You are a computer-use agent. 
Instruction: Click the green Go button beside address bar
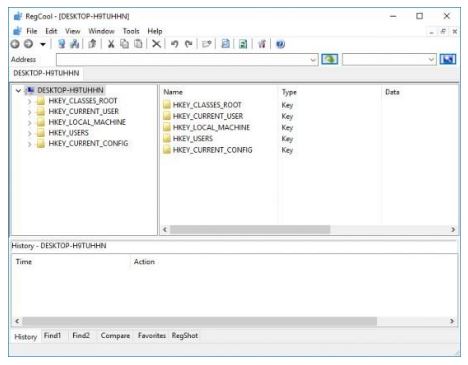tap(330, 59)
